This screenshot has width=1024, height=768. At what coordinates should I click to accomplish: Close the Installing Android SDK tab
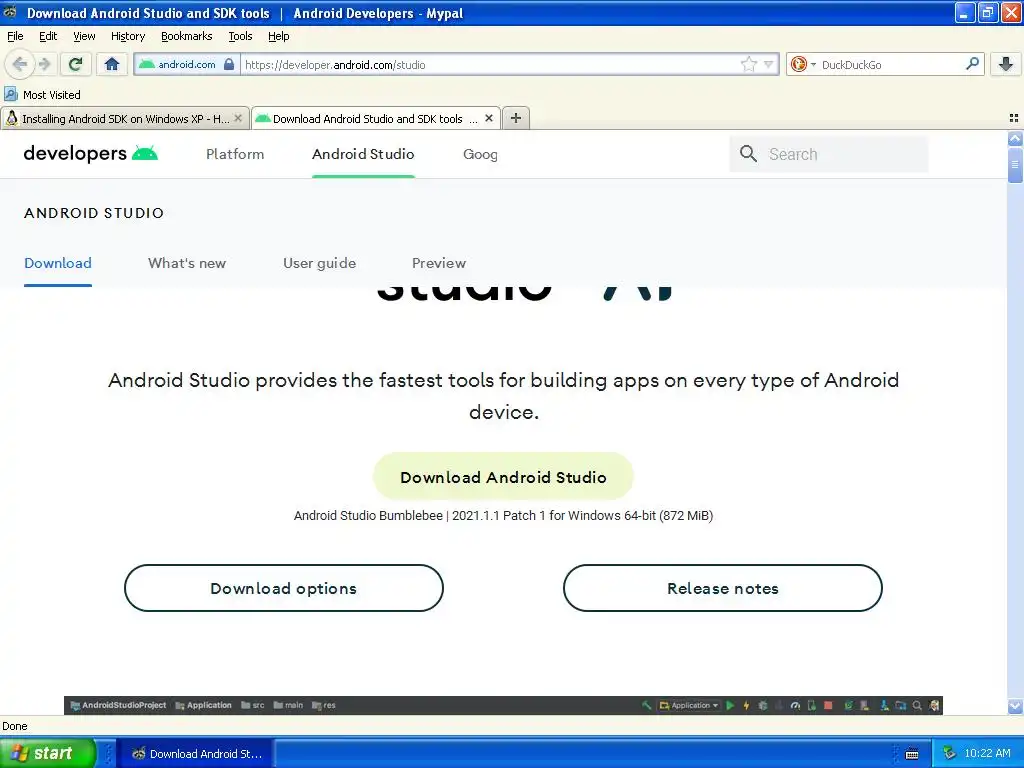pos(238,118)
